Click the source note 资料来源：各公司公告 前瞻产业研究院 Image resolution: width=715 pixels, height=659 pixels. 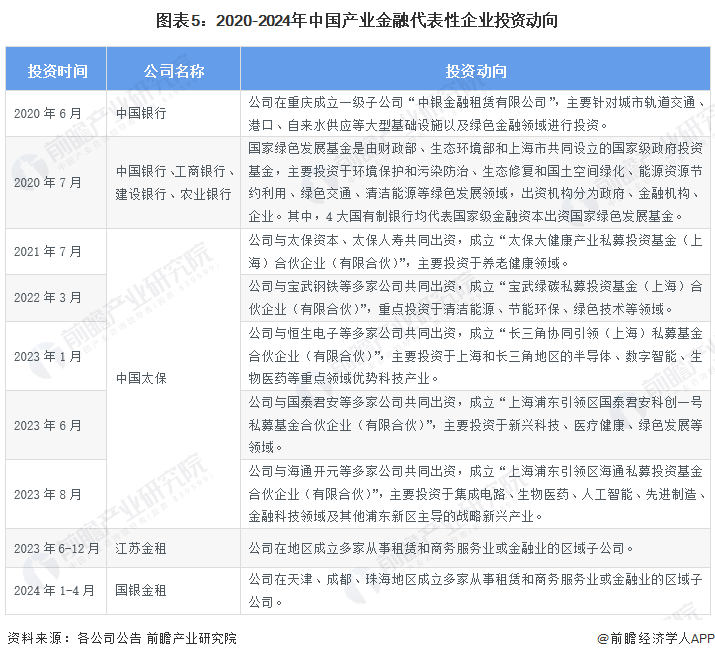[122, 638]
